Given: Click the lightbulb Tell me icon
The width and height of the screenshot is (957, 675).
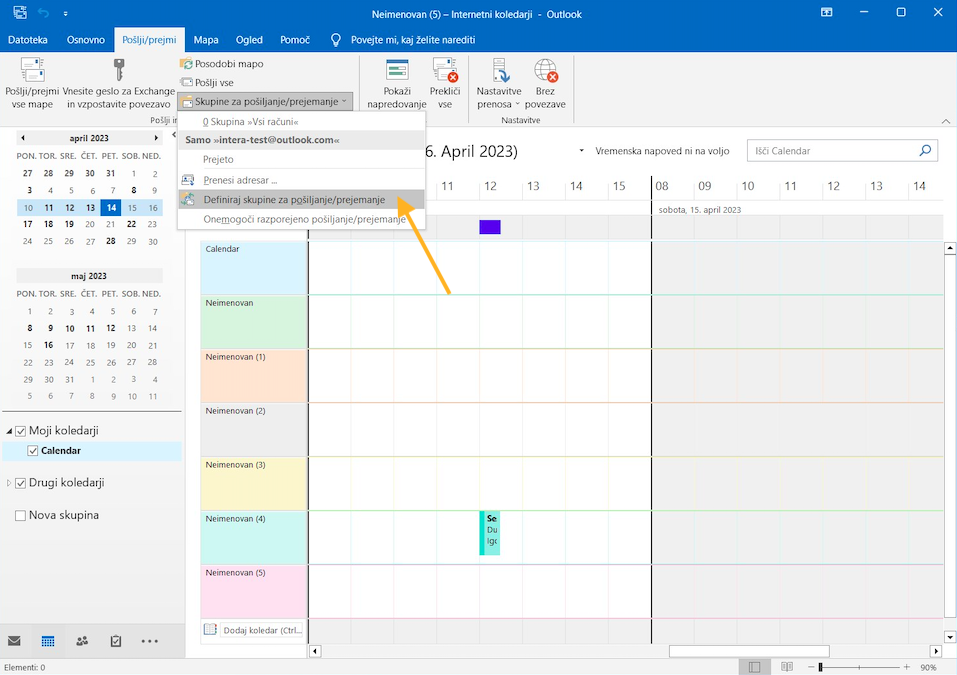Looking at the screenshot, I should (x=336, y=40).
